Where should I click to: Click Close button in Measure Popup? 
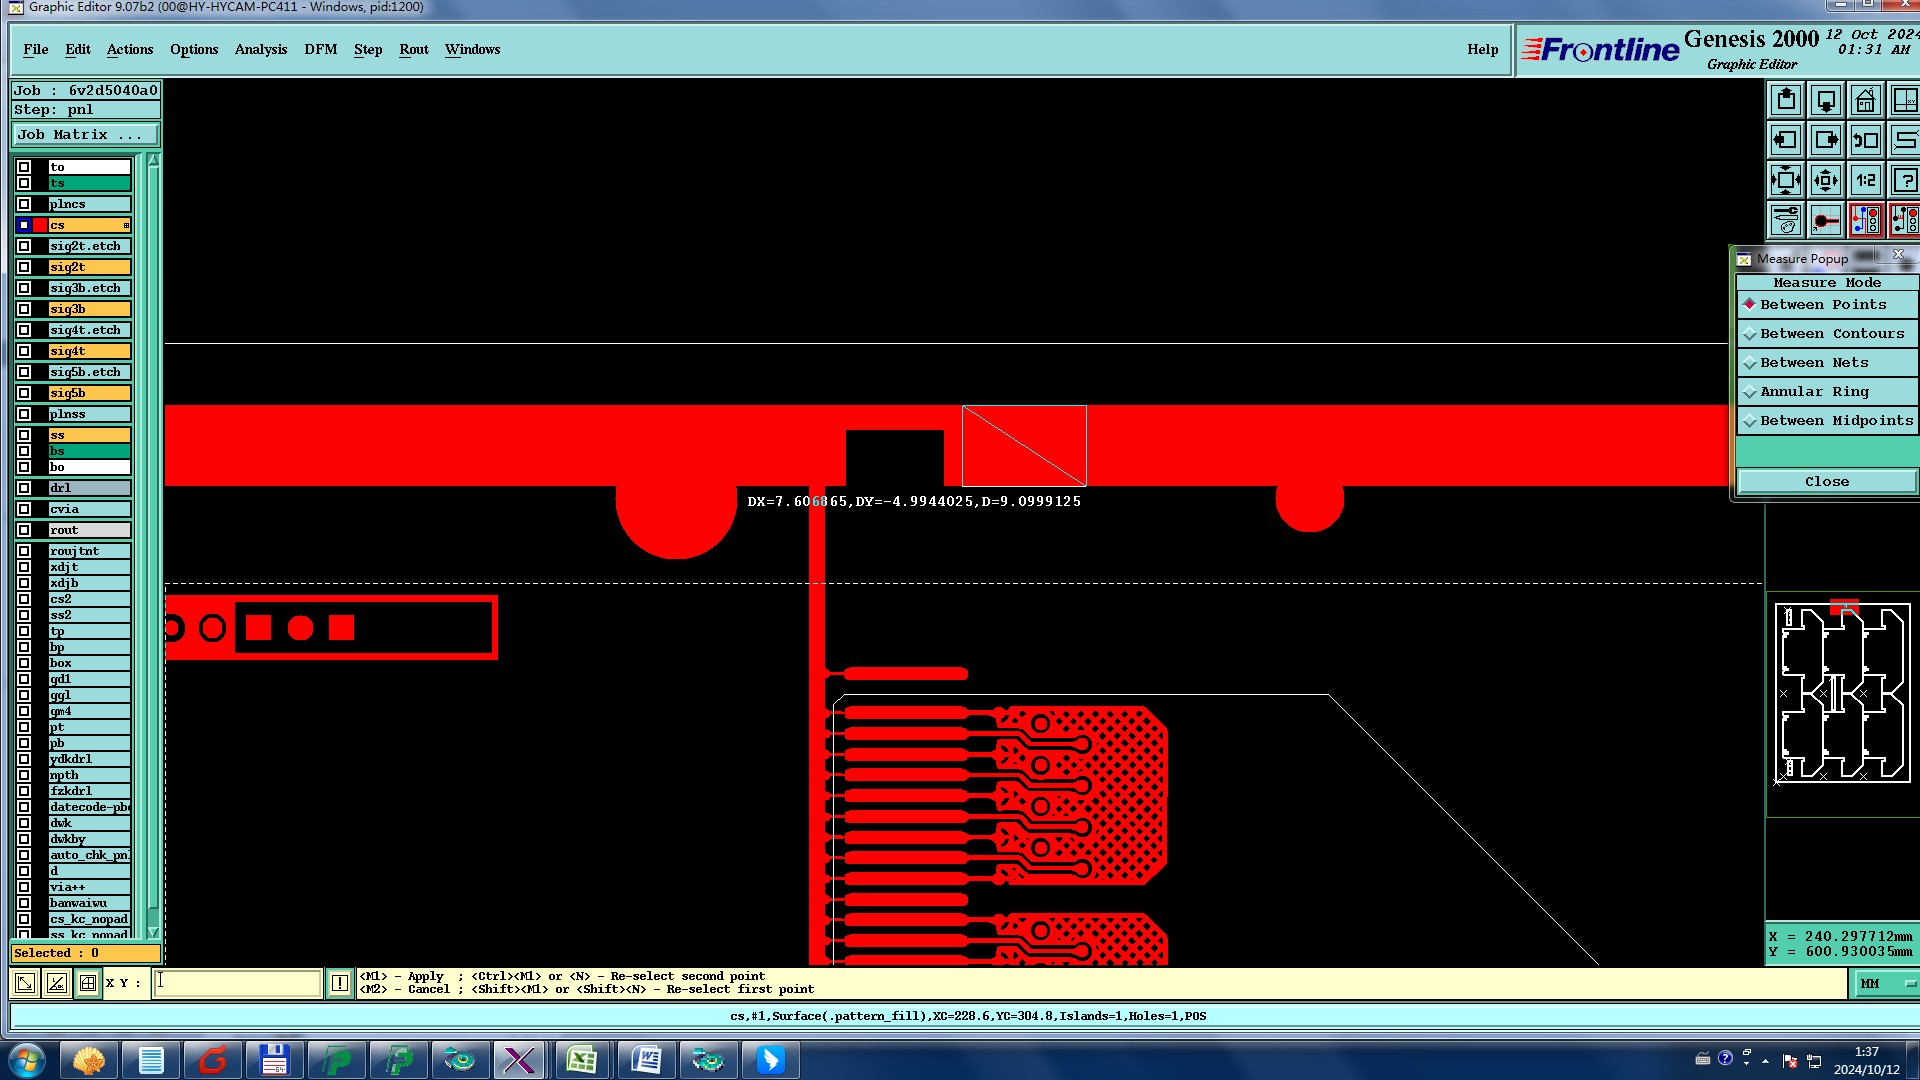1826,482
